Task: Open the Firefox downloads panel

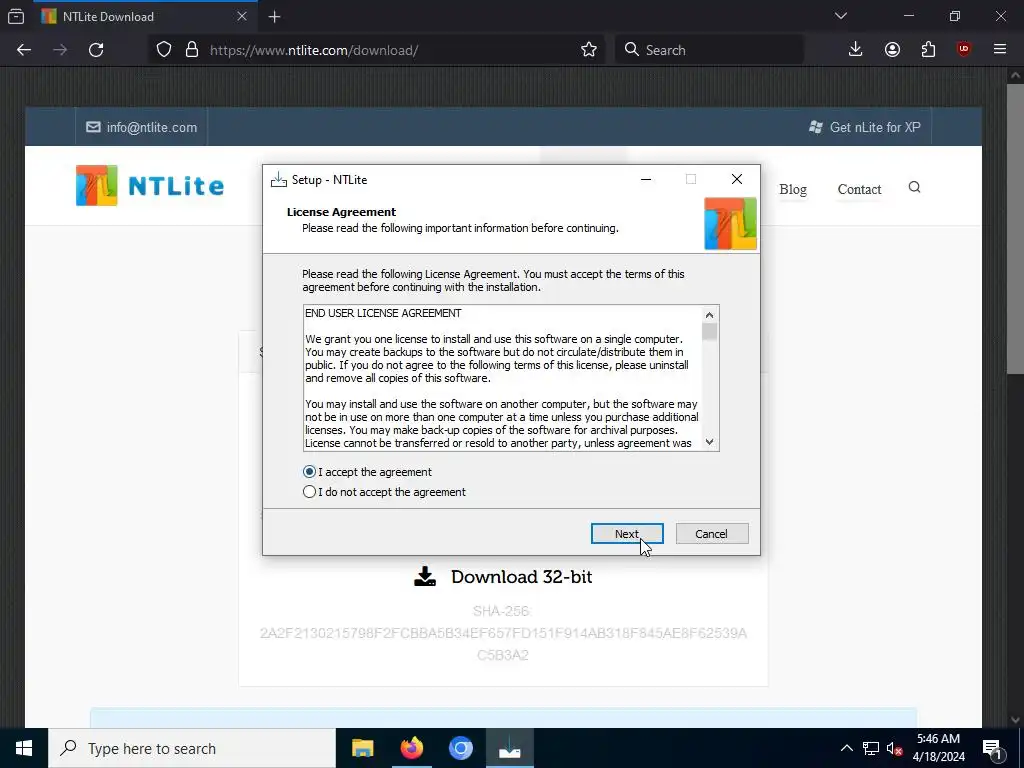Action: point(856,50)
